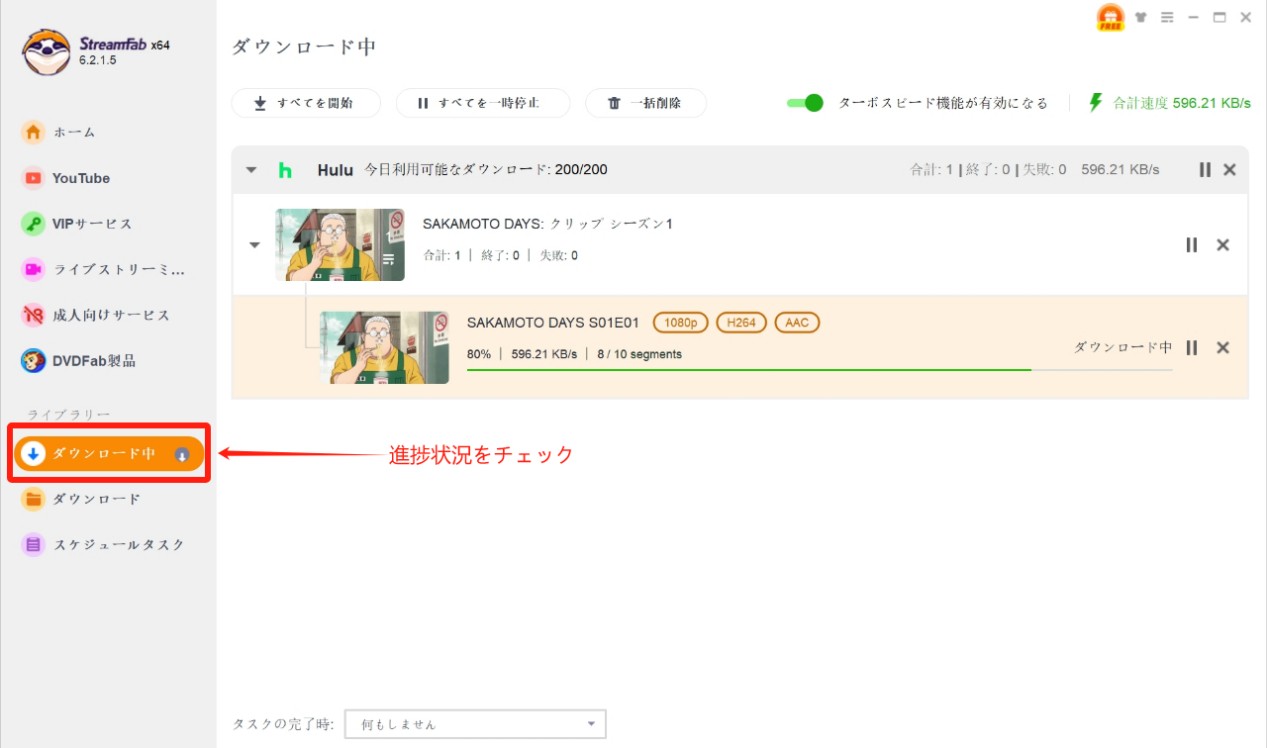Delete the SAKAMOTO DAYS season task
1267x748 pixels.
[x=1222, y=245]
